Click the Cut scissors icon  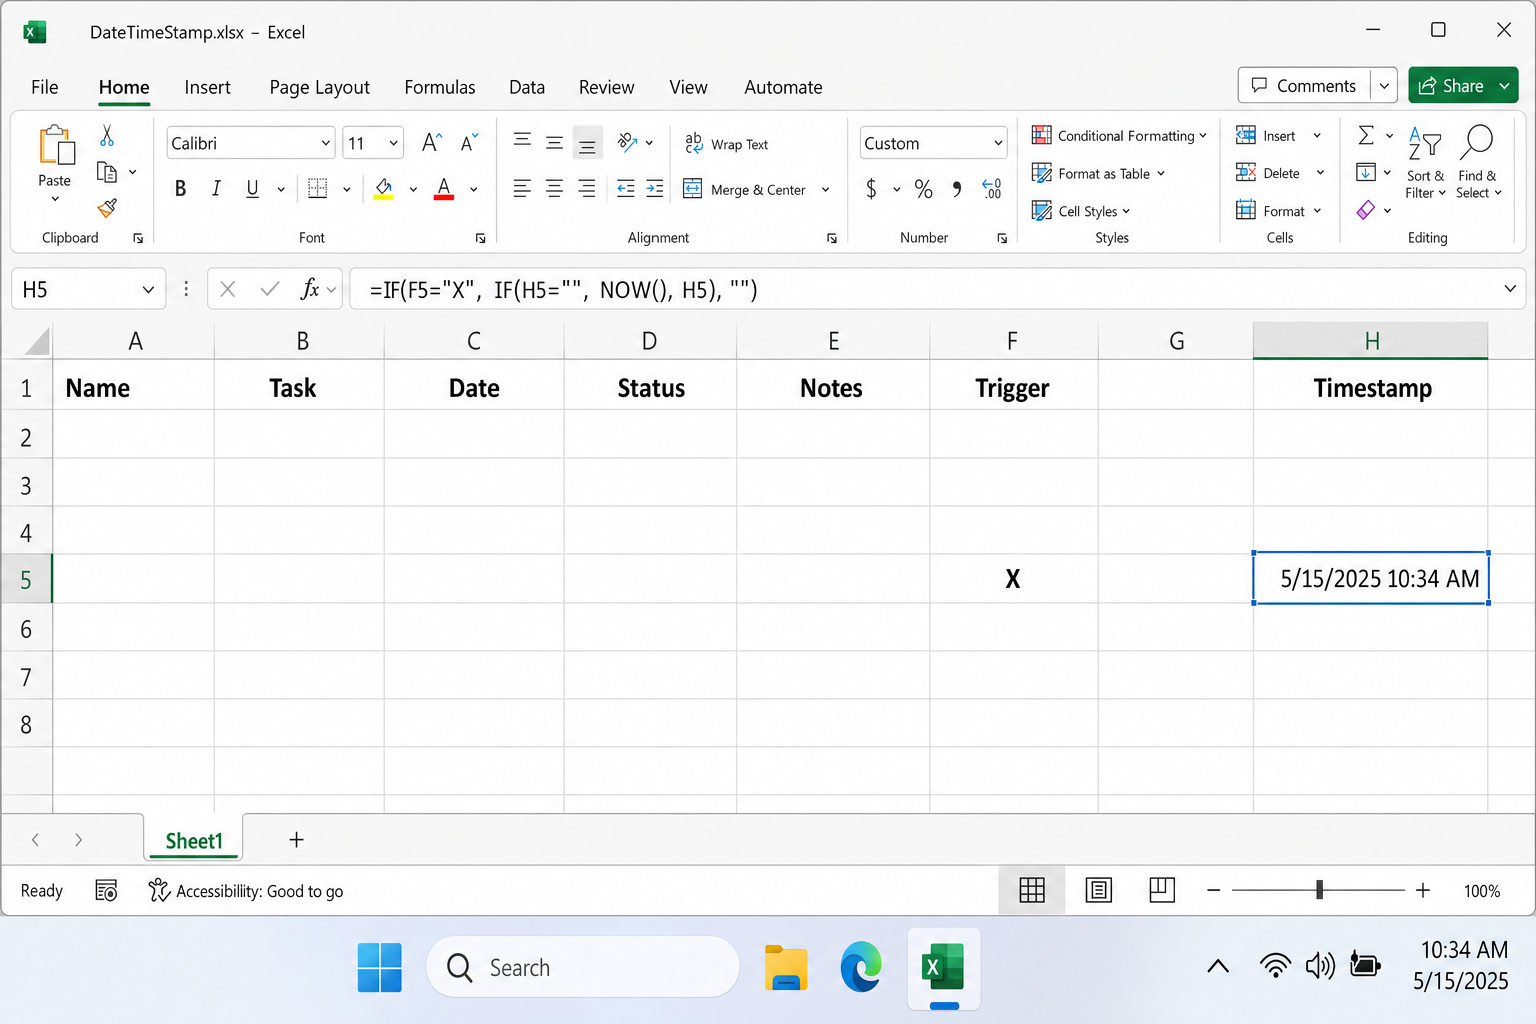pos(107,135)
